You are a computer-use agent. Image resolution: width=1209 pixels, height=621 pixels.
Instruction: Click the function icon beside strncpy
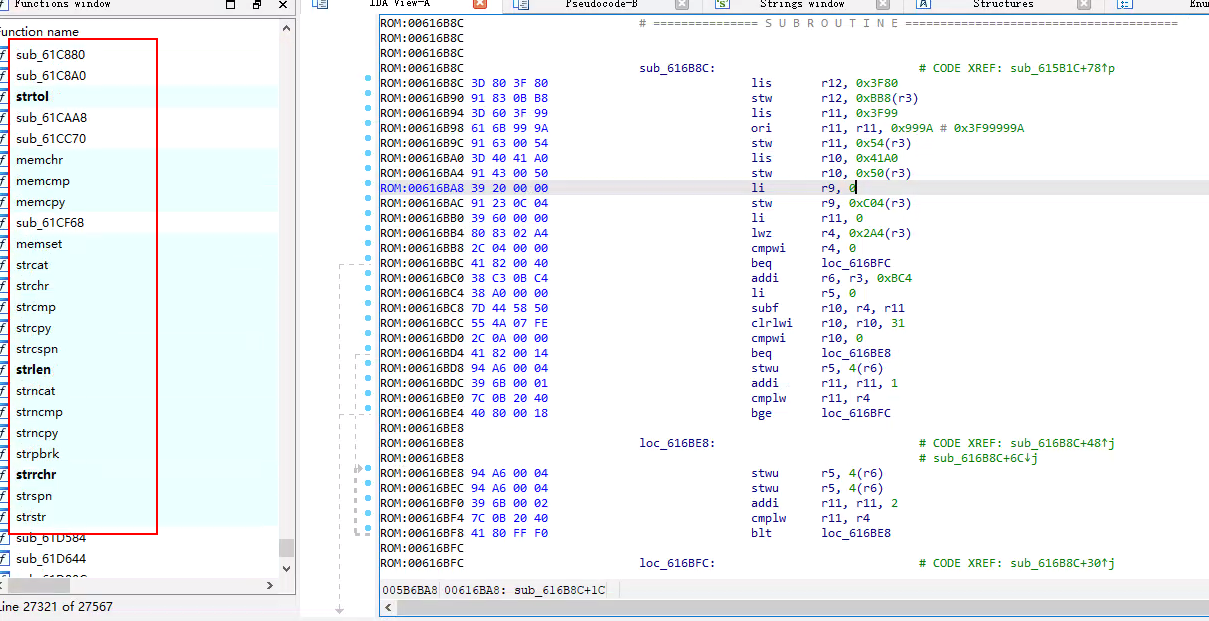tap(4, 432)
